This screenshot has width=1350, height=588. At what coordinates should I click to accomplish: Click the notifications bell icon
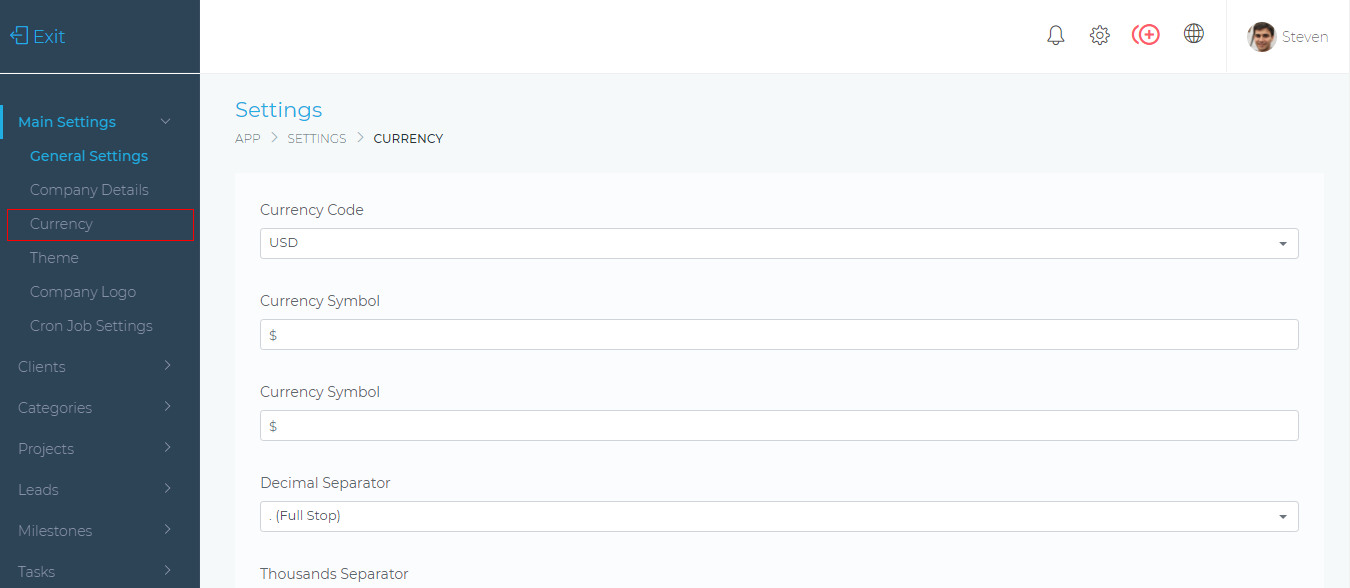coord(1055,36)
